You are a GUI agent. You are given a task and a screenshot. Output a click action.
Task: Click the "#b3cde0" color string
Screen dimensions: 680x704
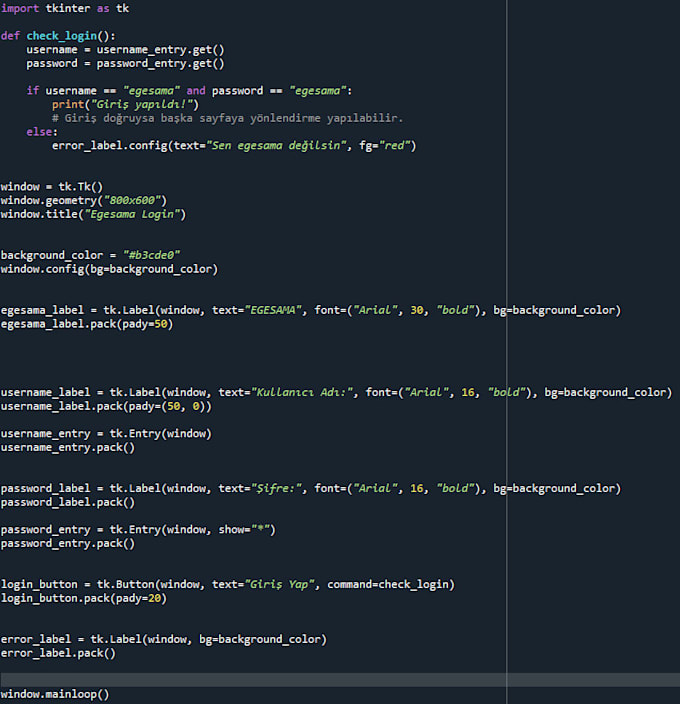tap(151, 255)
